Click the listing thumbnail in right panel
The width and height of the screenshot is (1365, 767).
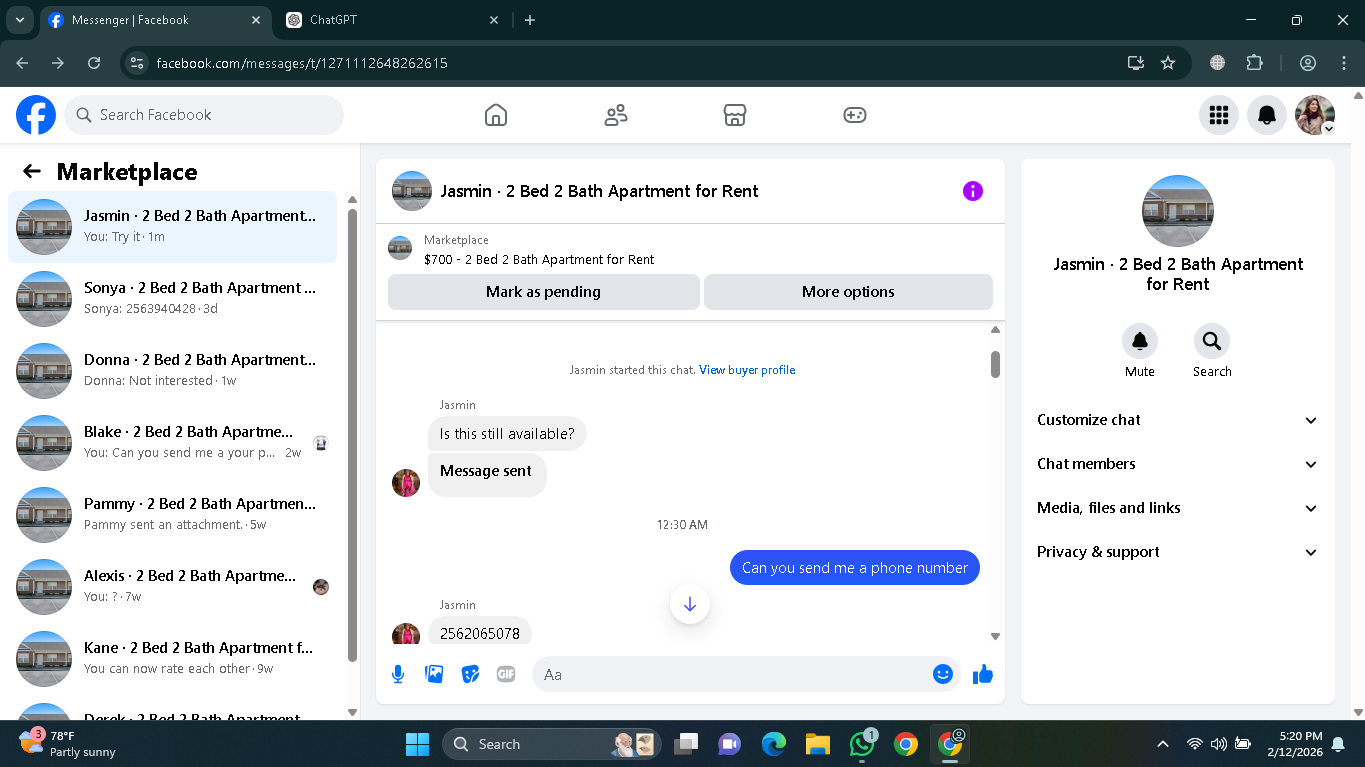1178,211
